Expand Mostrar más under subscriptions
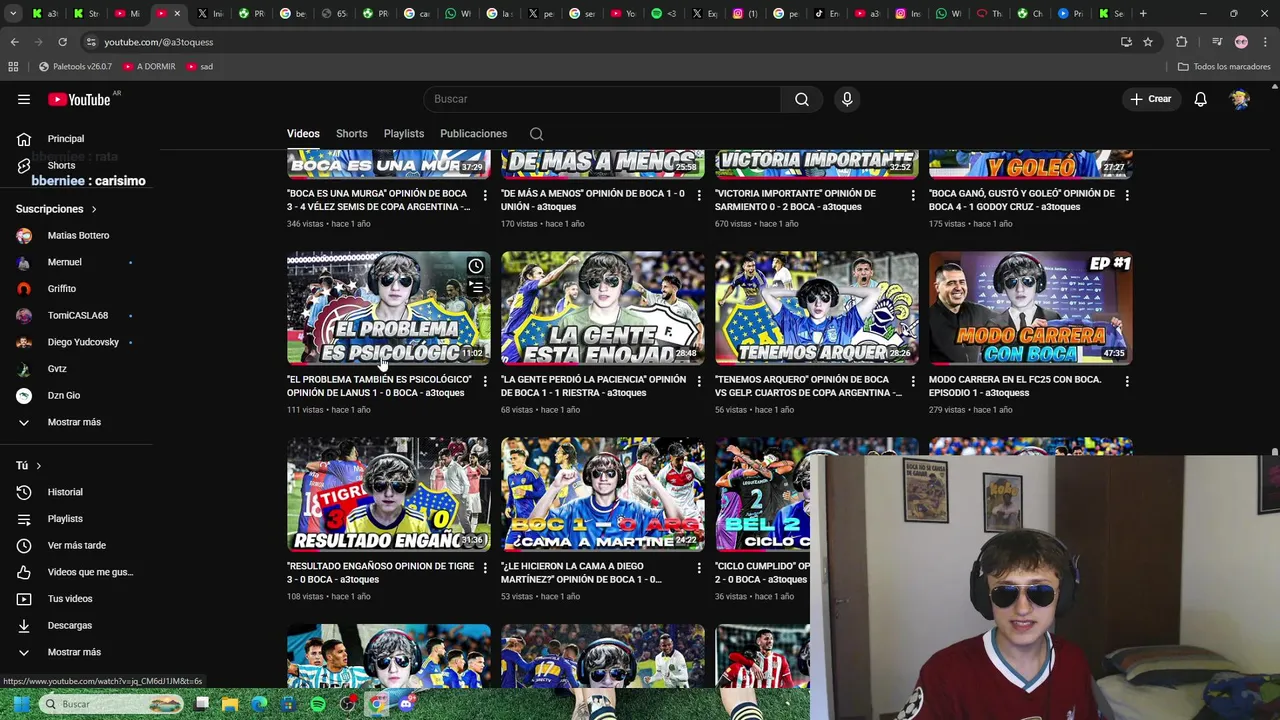This screenshot has width=1280, height=720. coord(76,422)
